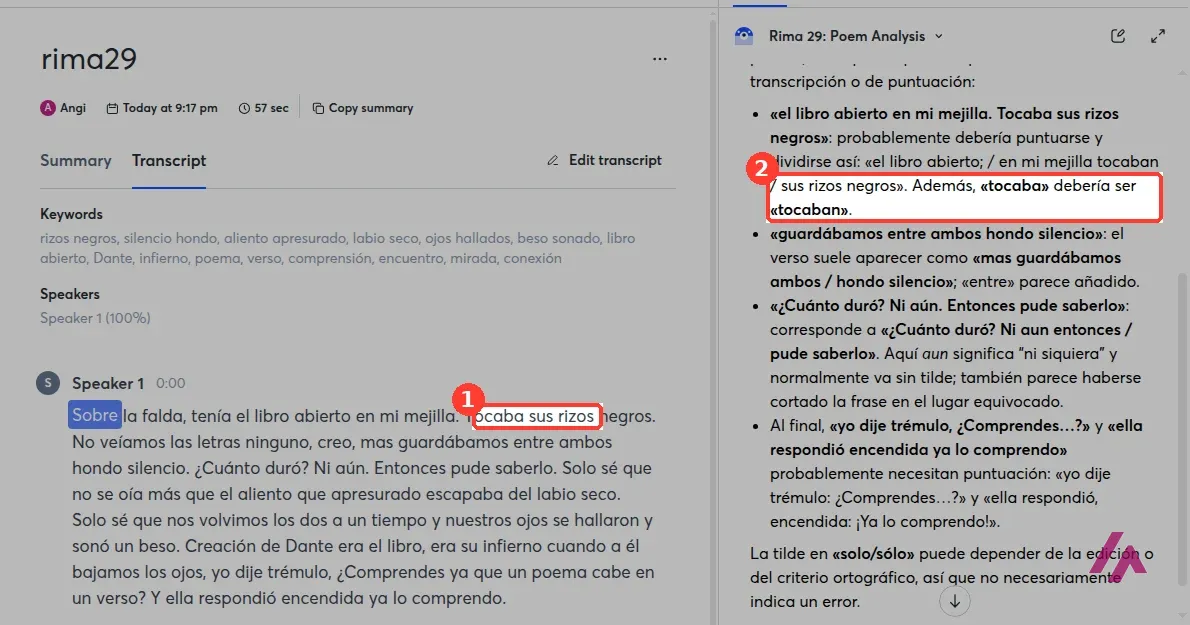Screen dimensions: 1190x625
Task: Switch to the Summary tab
Action: point(76,161)
